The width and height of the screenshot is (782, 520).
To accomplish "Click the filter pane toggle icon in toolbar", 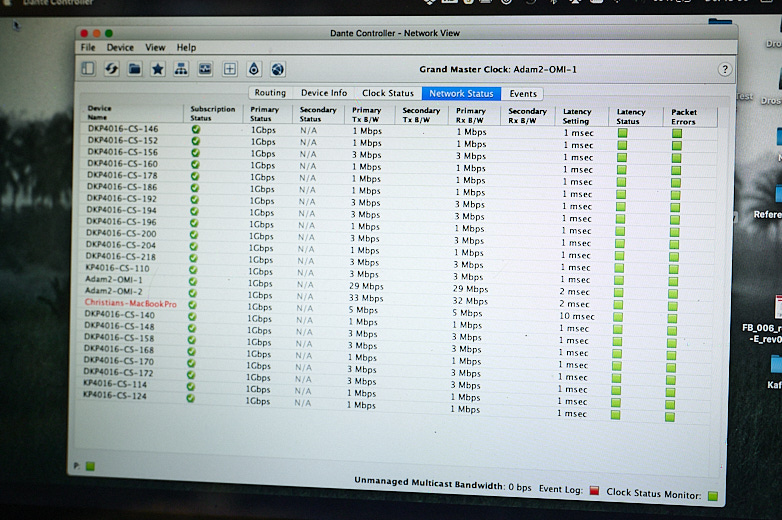I will click(88, 69).
